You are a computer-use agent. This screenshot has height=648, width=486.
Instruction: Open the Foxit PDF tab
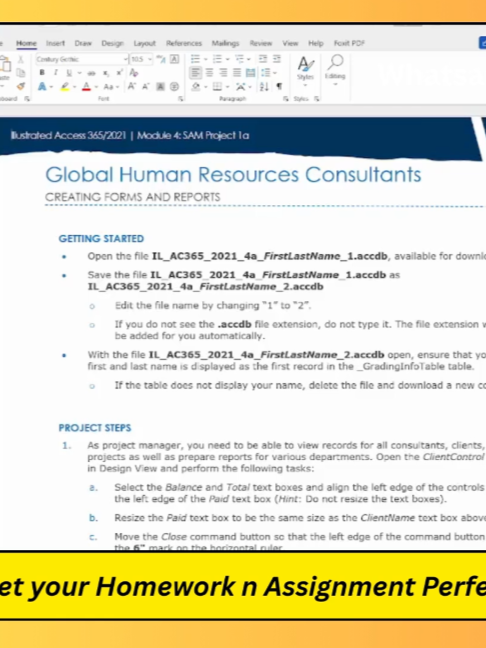coord(349,43)
